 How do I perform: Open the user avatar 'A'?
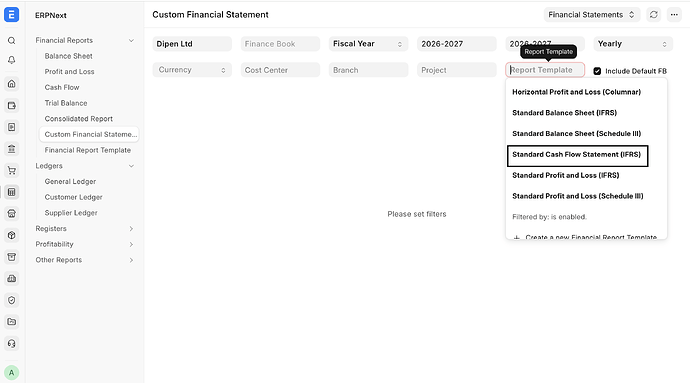pos(11,373)
